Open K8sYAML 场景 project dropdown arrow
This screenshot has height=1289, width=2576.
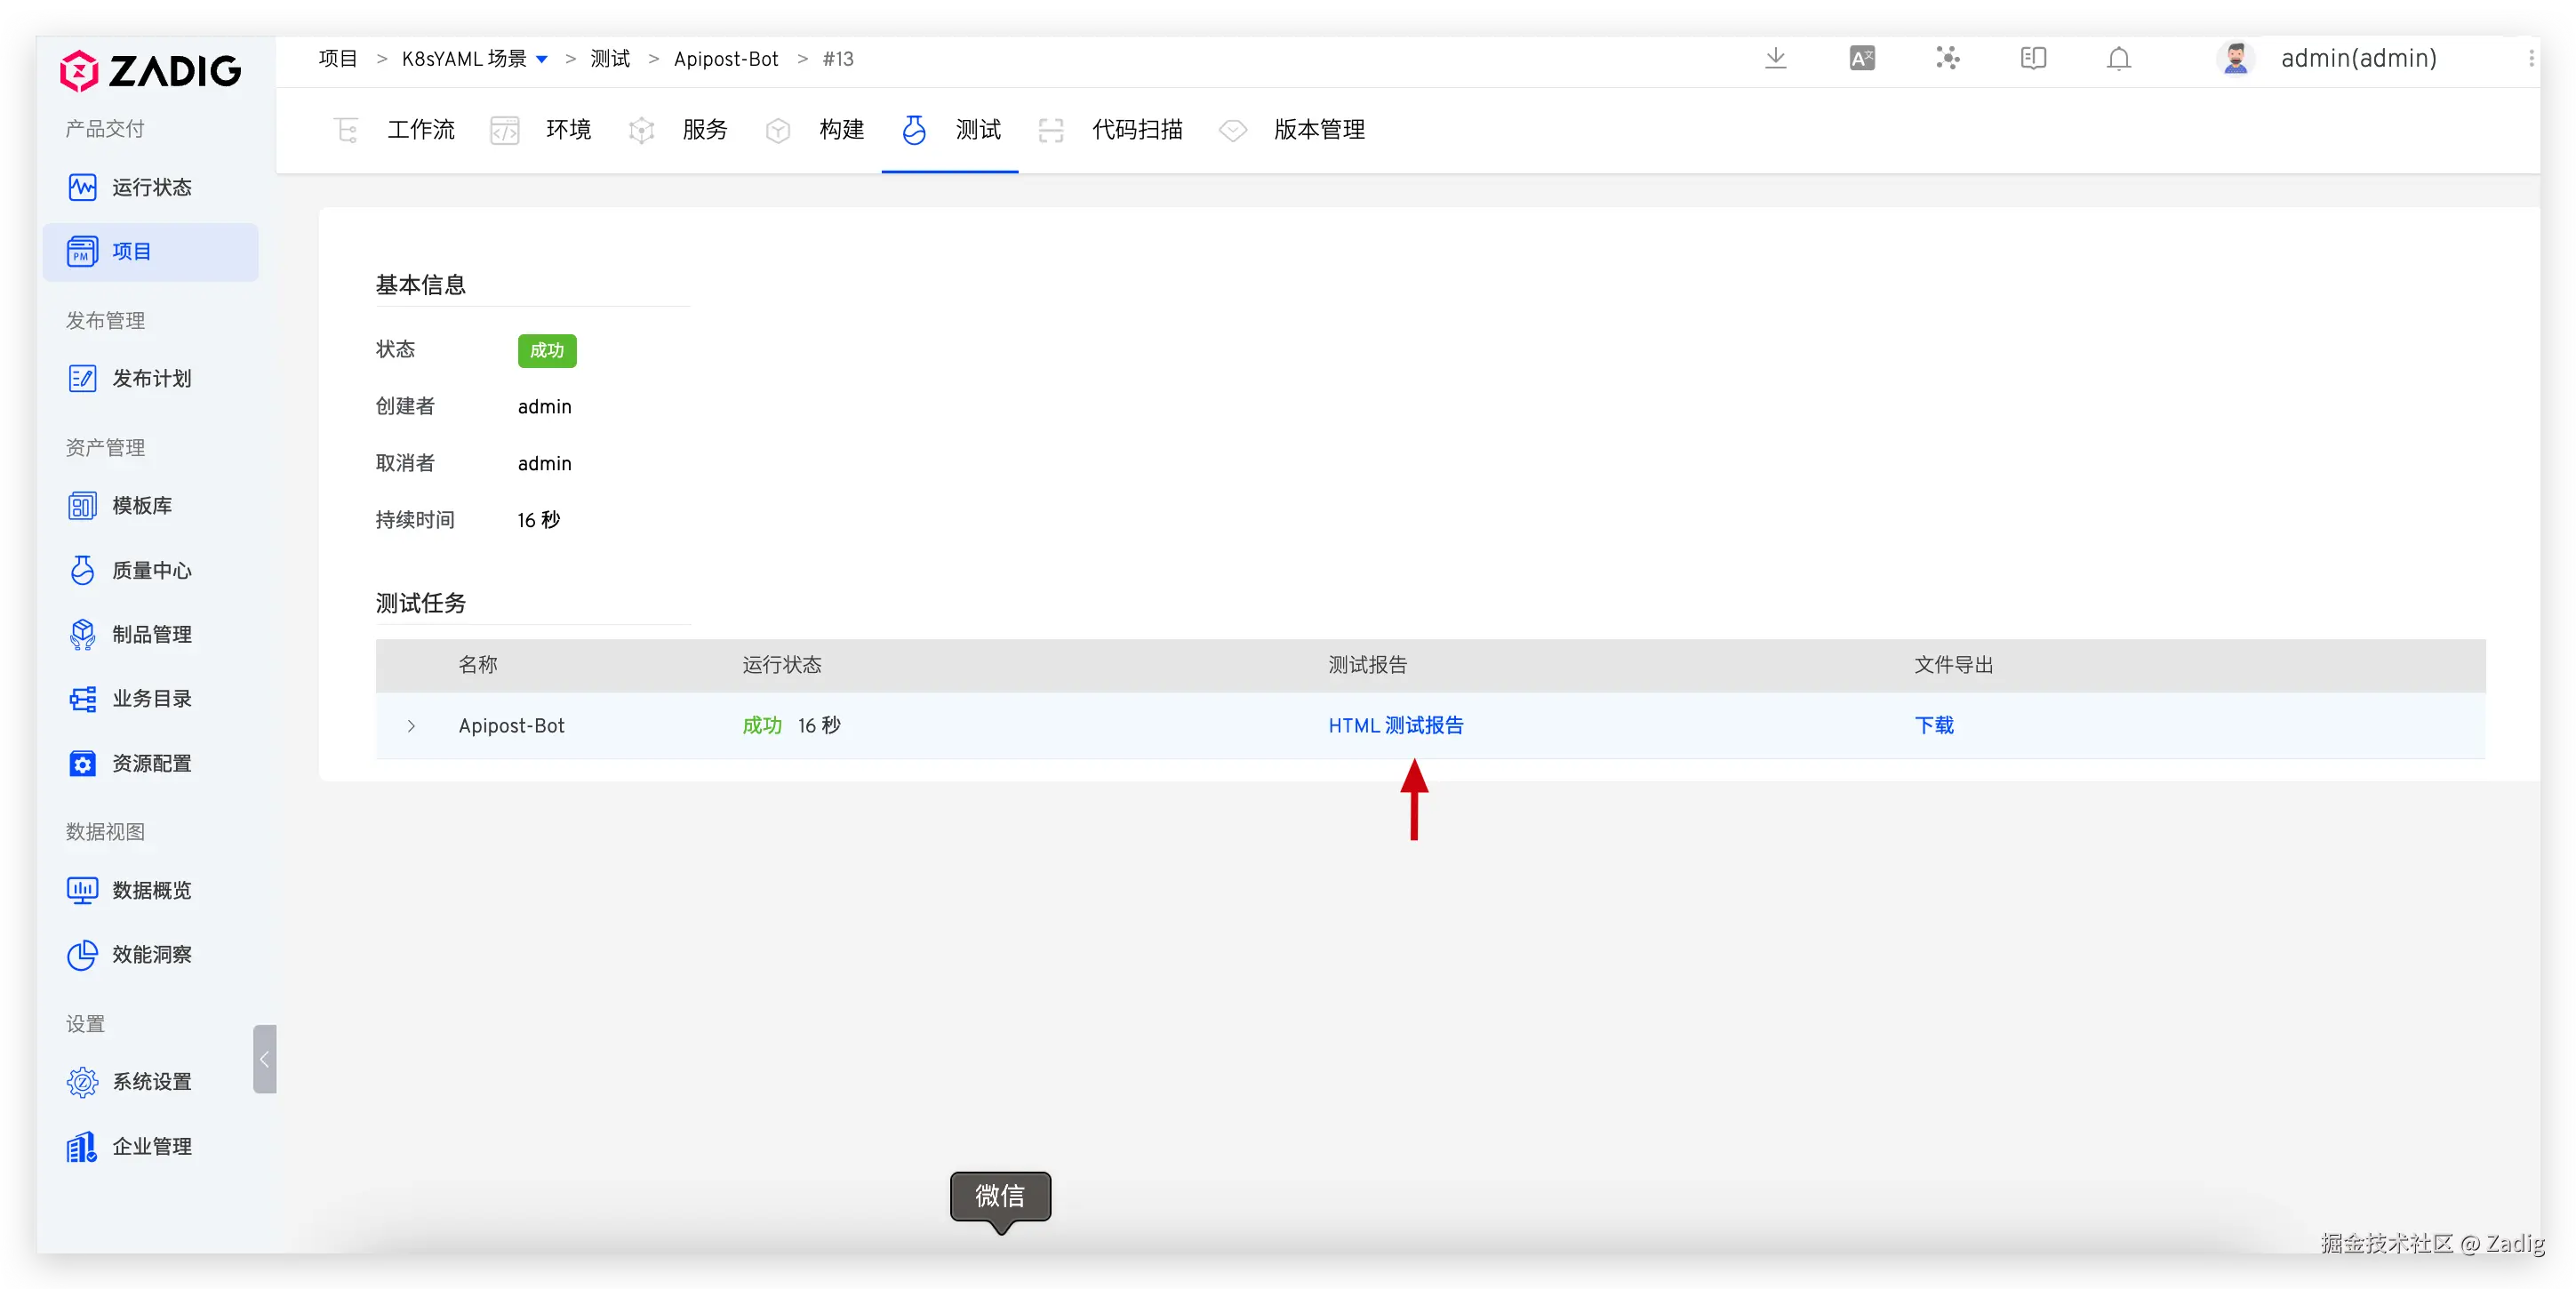pyautogui.click(x=542, y=59)
